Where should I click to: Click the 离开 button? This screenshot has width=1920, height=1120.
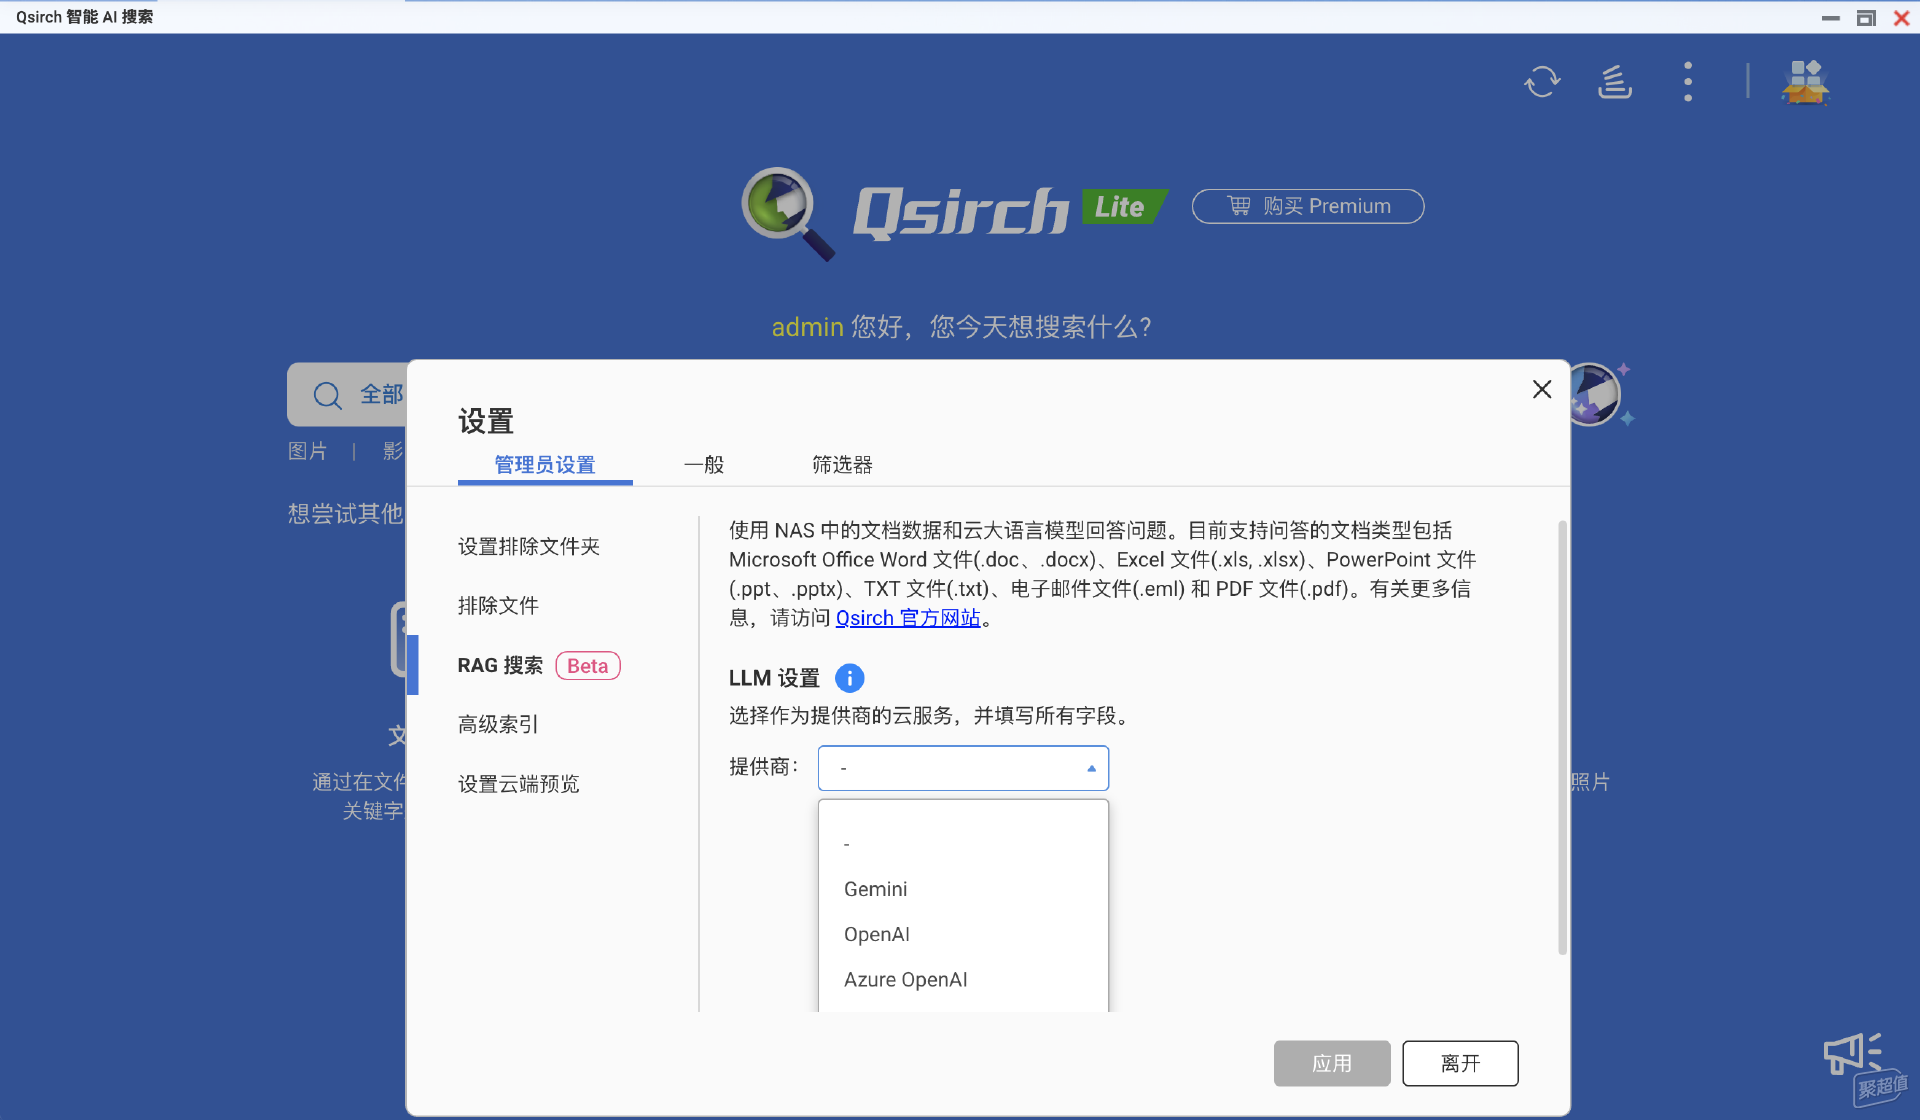click(1460, 1063)
